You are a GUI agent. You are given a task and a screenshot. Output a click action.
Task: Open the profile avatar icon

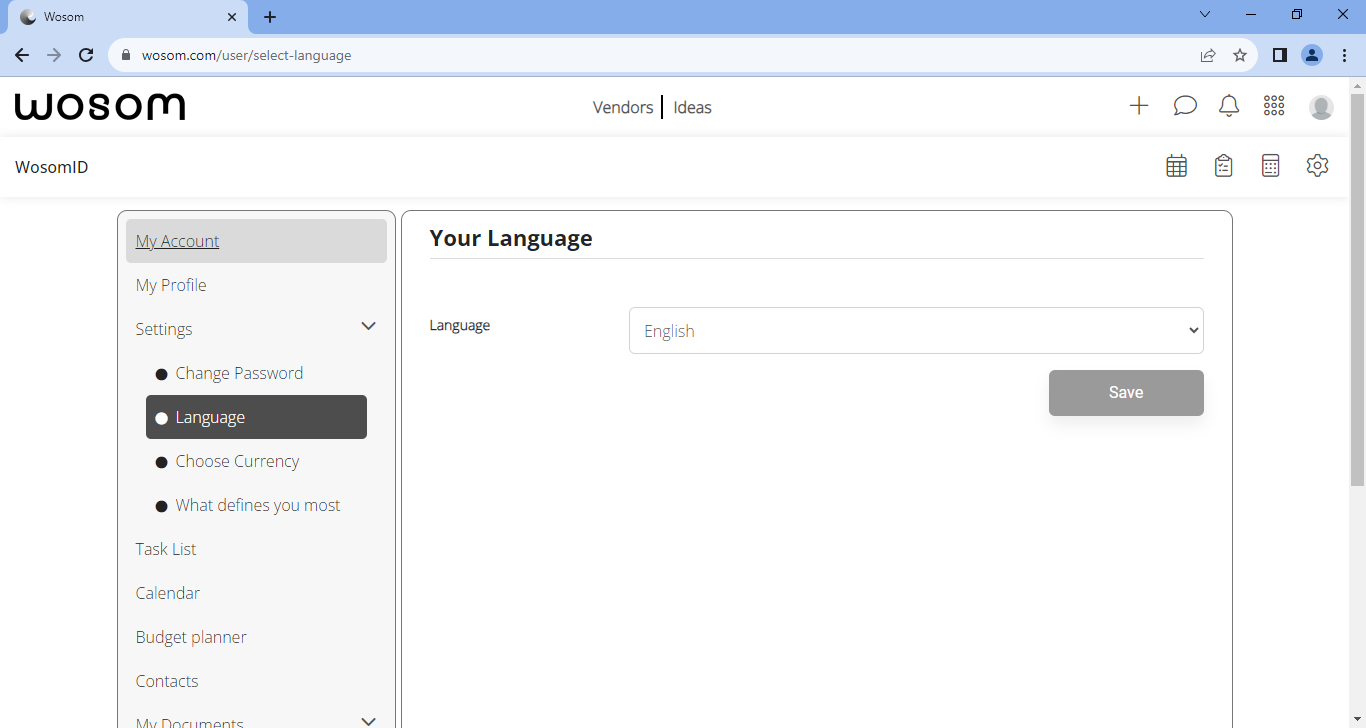1321,106
